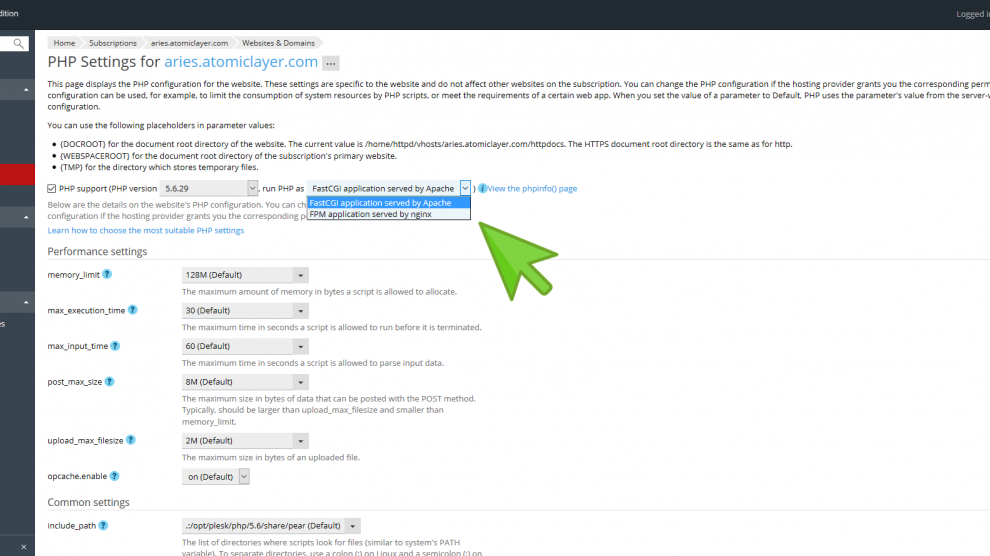This screenshot has width=990, height=556.
Task: Click the ellipsis button next to domain title
Action: [x=330, y=63]
